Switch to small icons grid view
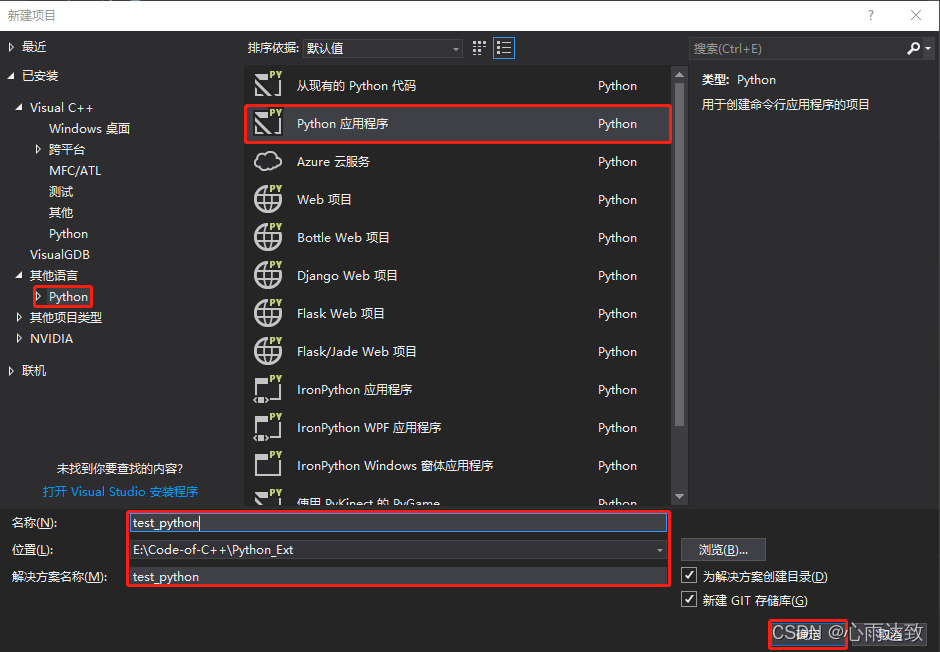The height and width of the screenshot is (652, 940). (x=479, y=48)
